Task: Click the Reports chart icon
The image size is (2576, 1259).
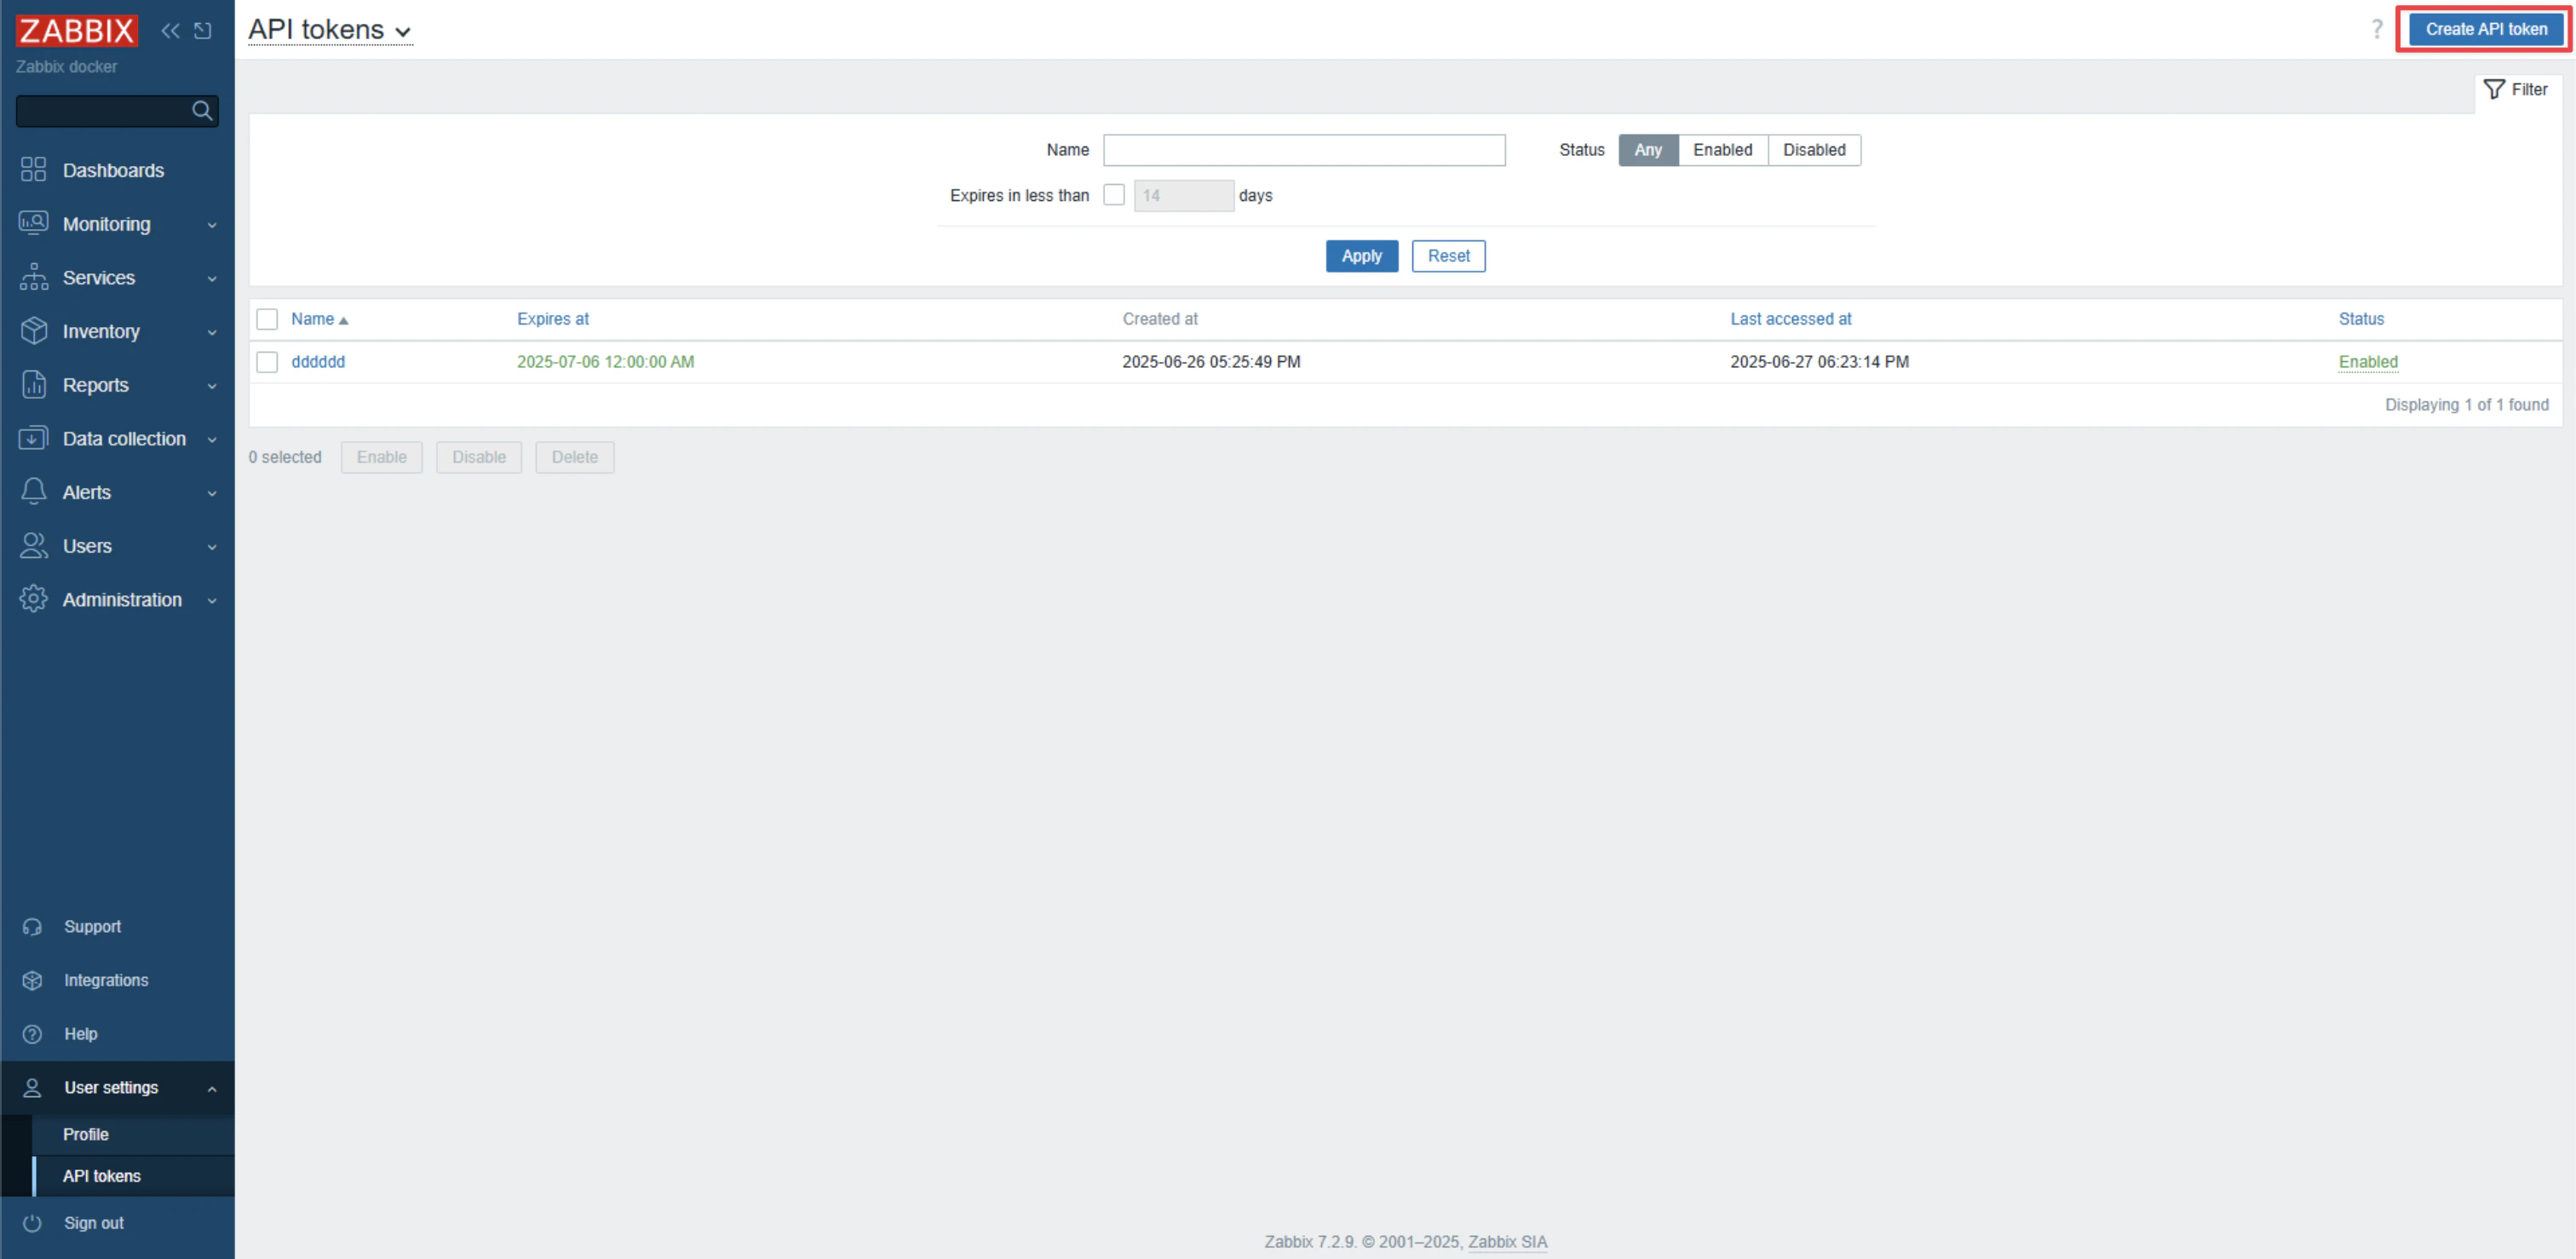Action: 33,385
